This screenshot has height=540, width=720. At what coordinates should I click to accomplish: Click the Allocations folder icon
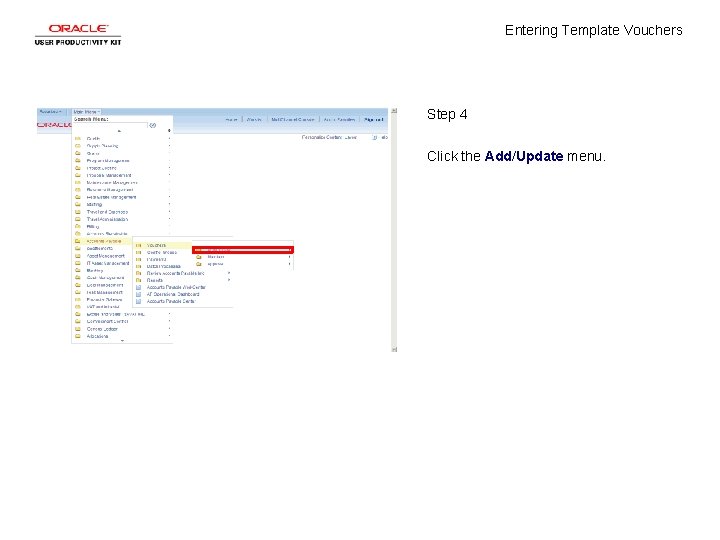tap(78, 336)
